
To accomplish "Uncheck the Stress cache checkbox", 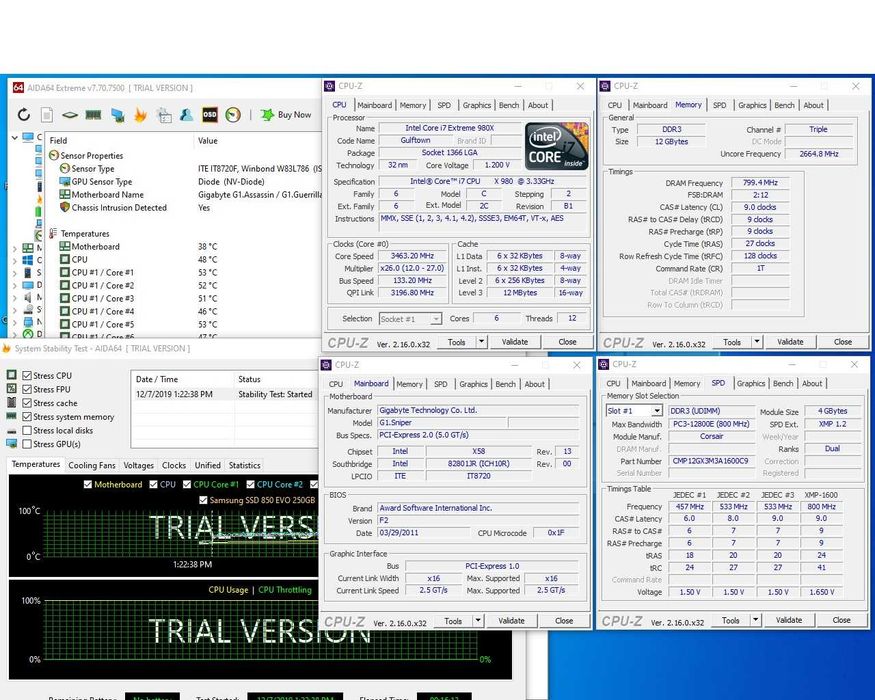I will (27, 403).
